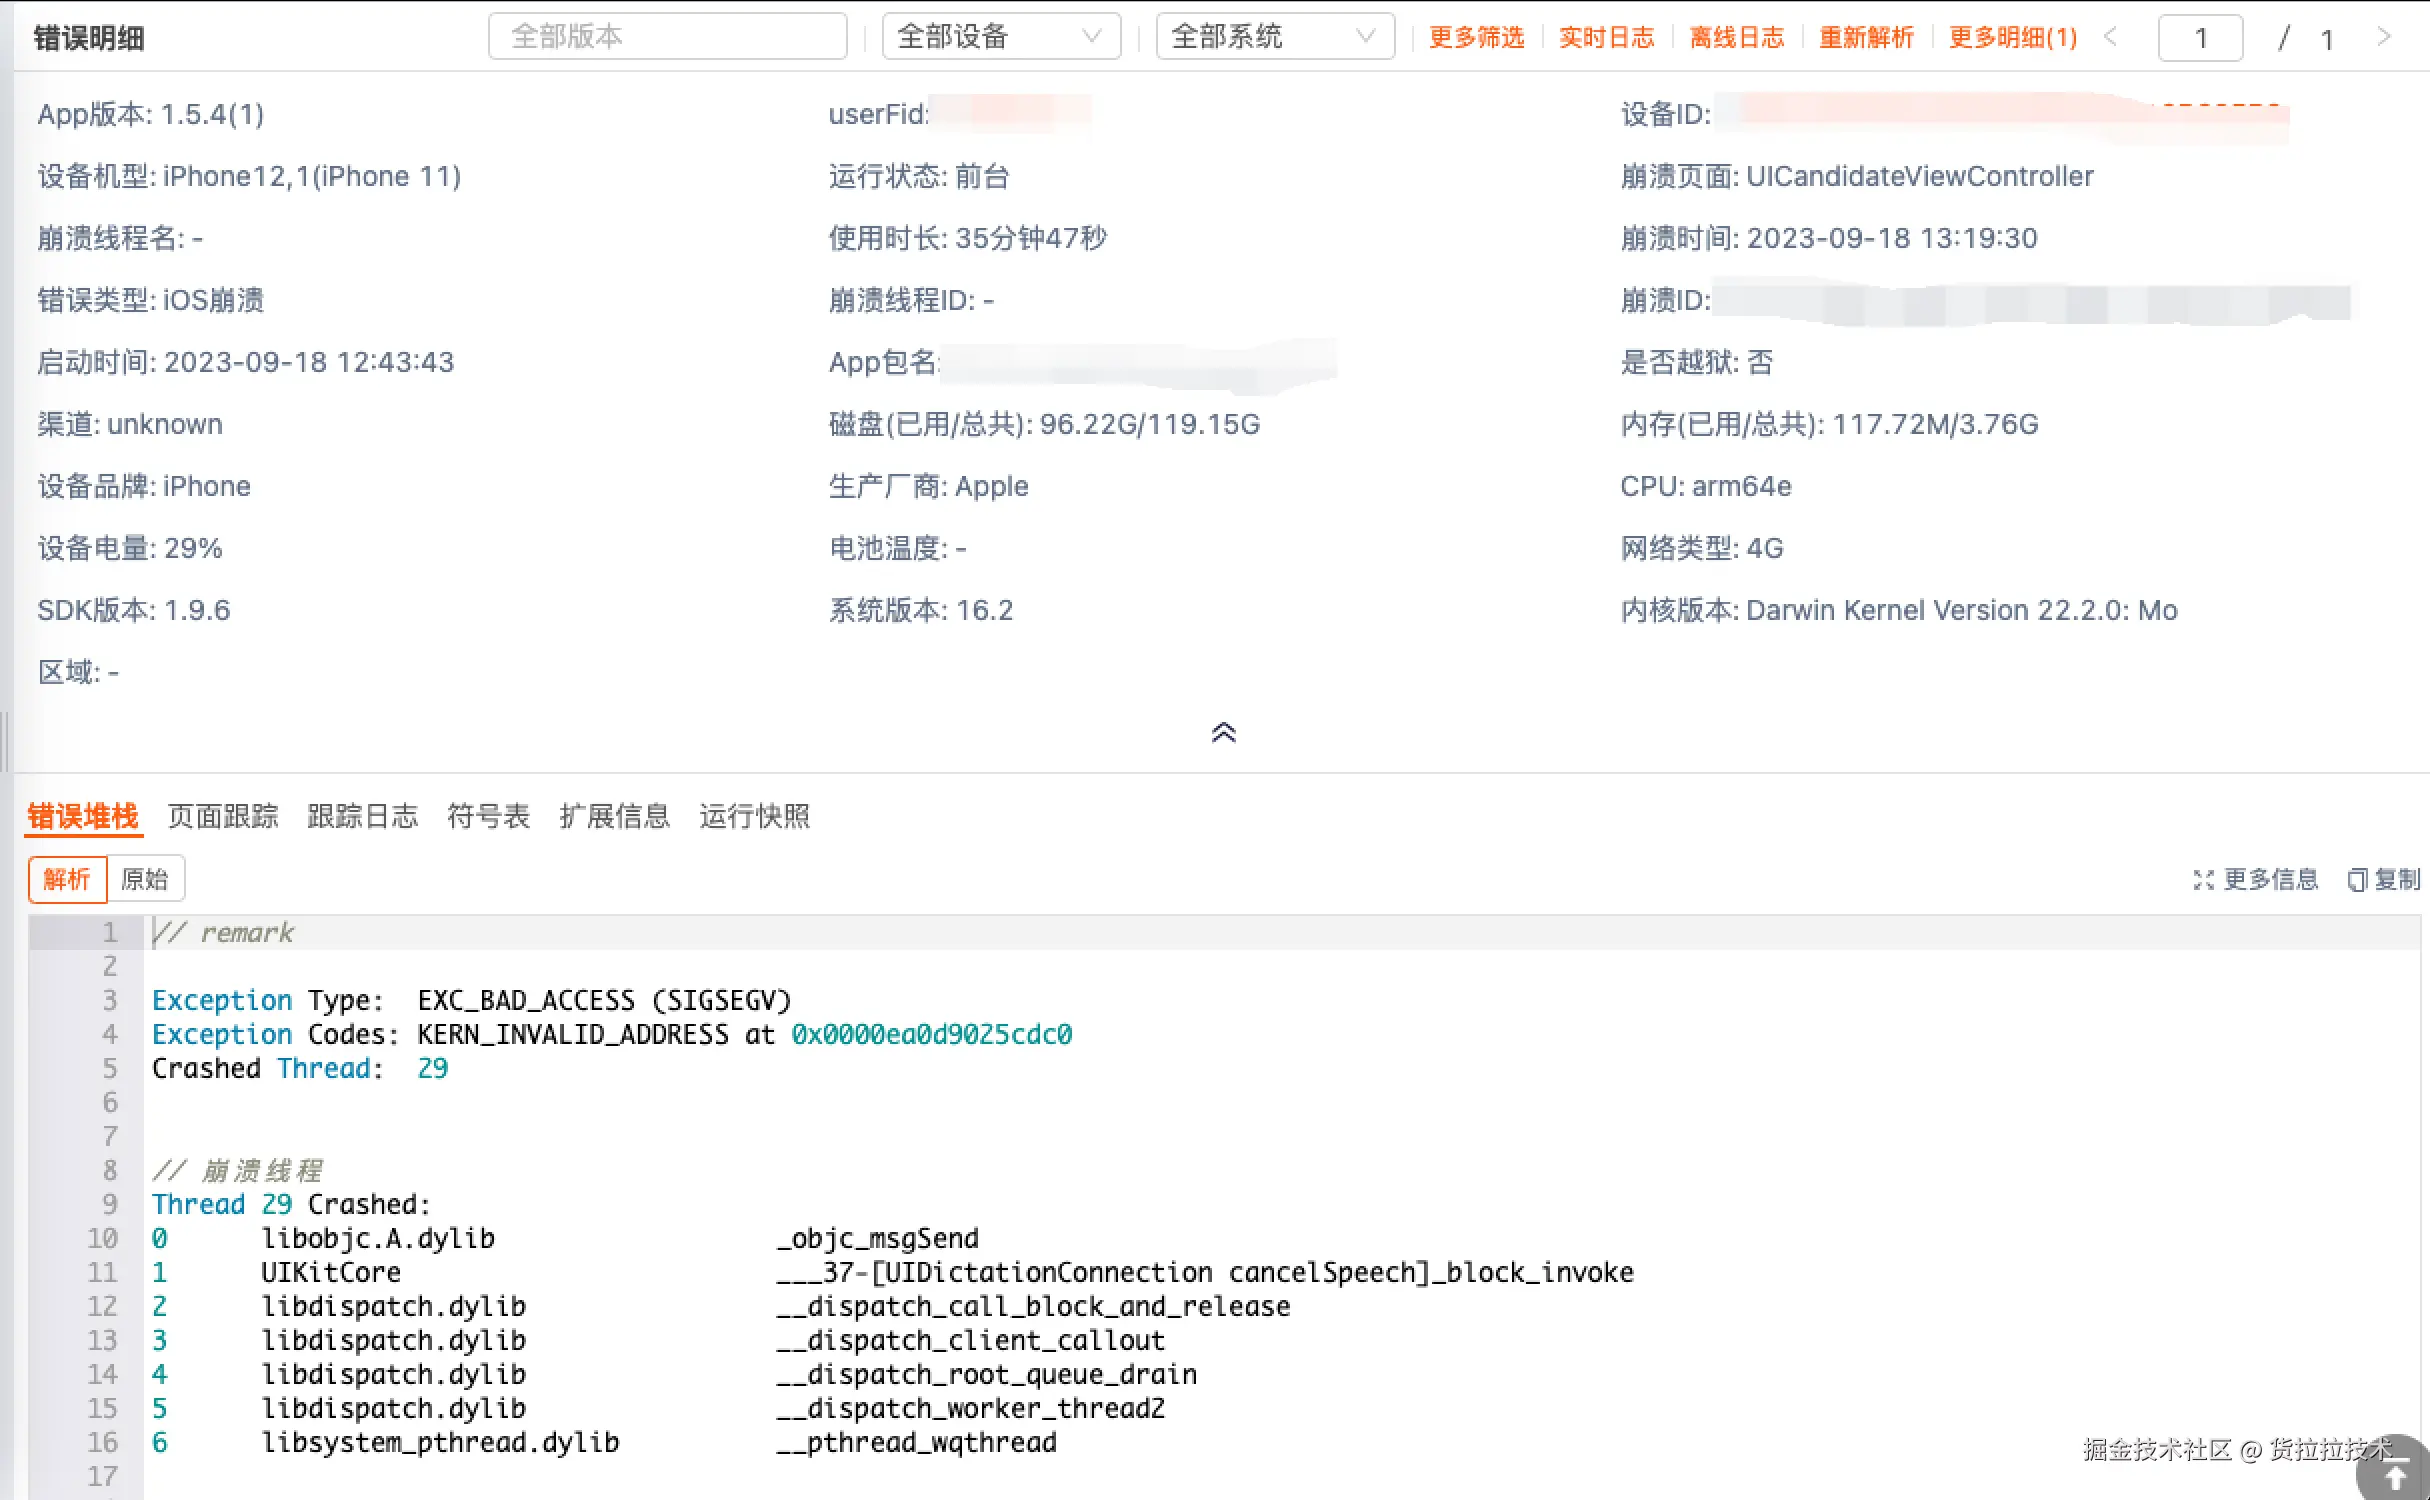
Task: Open the 全部设备 dropdown
Action: coord(1000,37)
